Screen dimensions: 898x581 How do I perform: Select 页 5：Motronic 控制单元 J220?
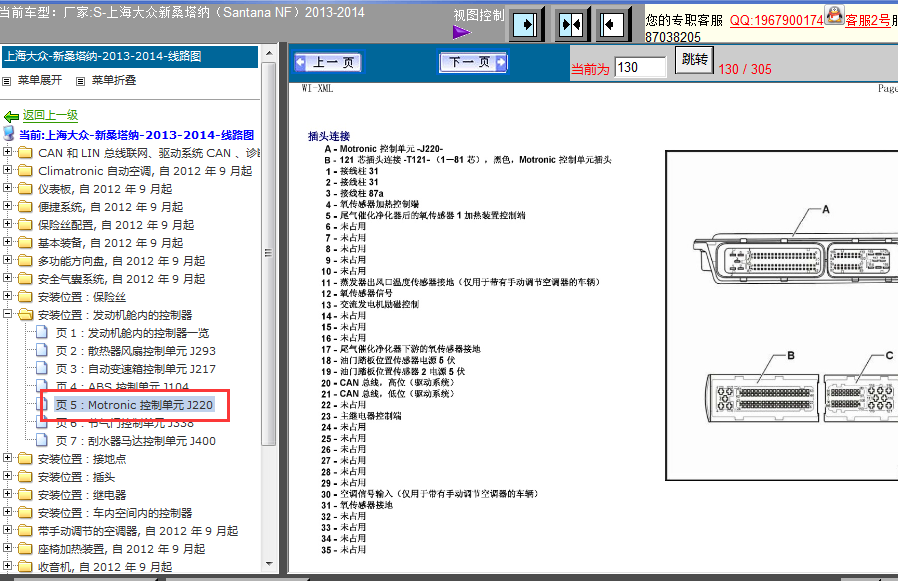(134, 405)
